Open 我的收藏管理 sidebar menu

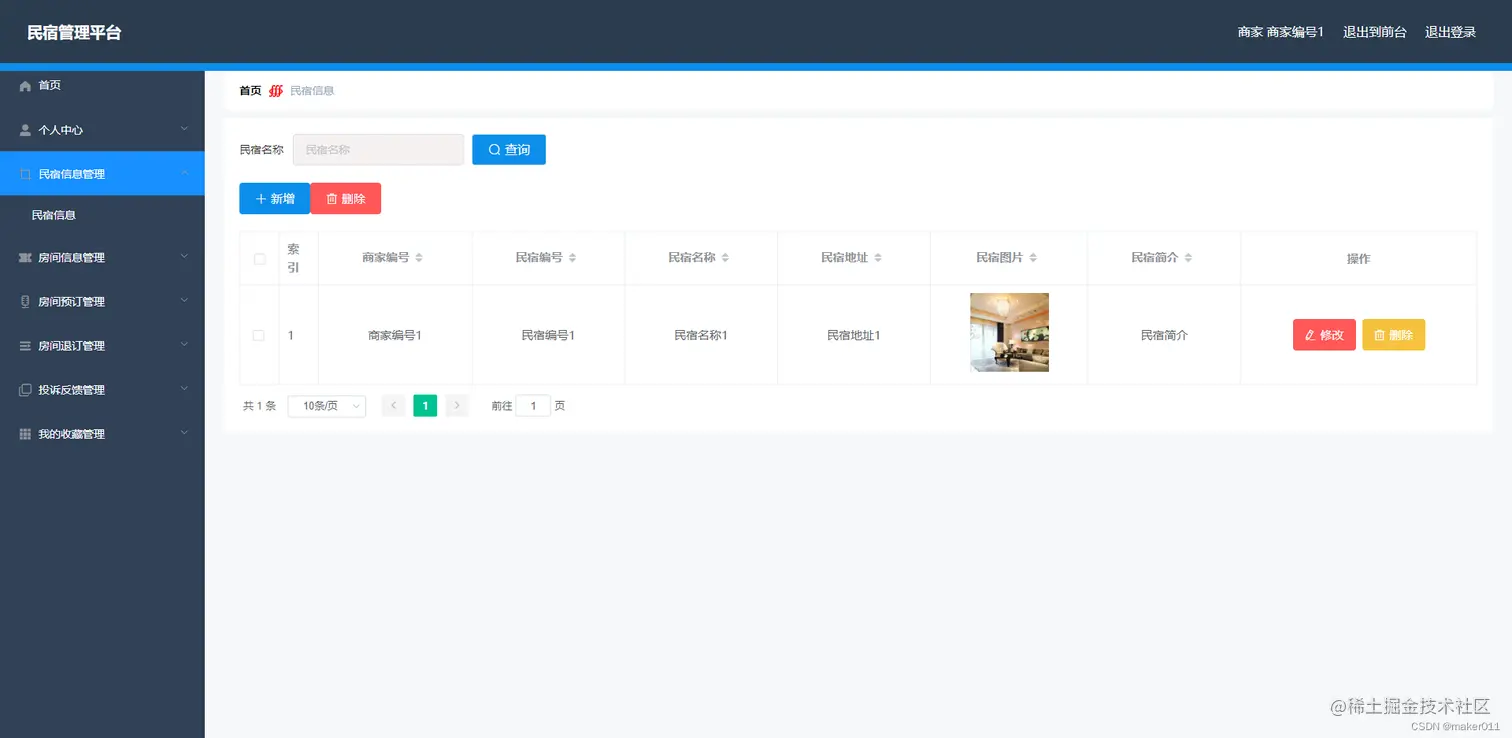tap(102, 434)
